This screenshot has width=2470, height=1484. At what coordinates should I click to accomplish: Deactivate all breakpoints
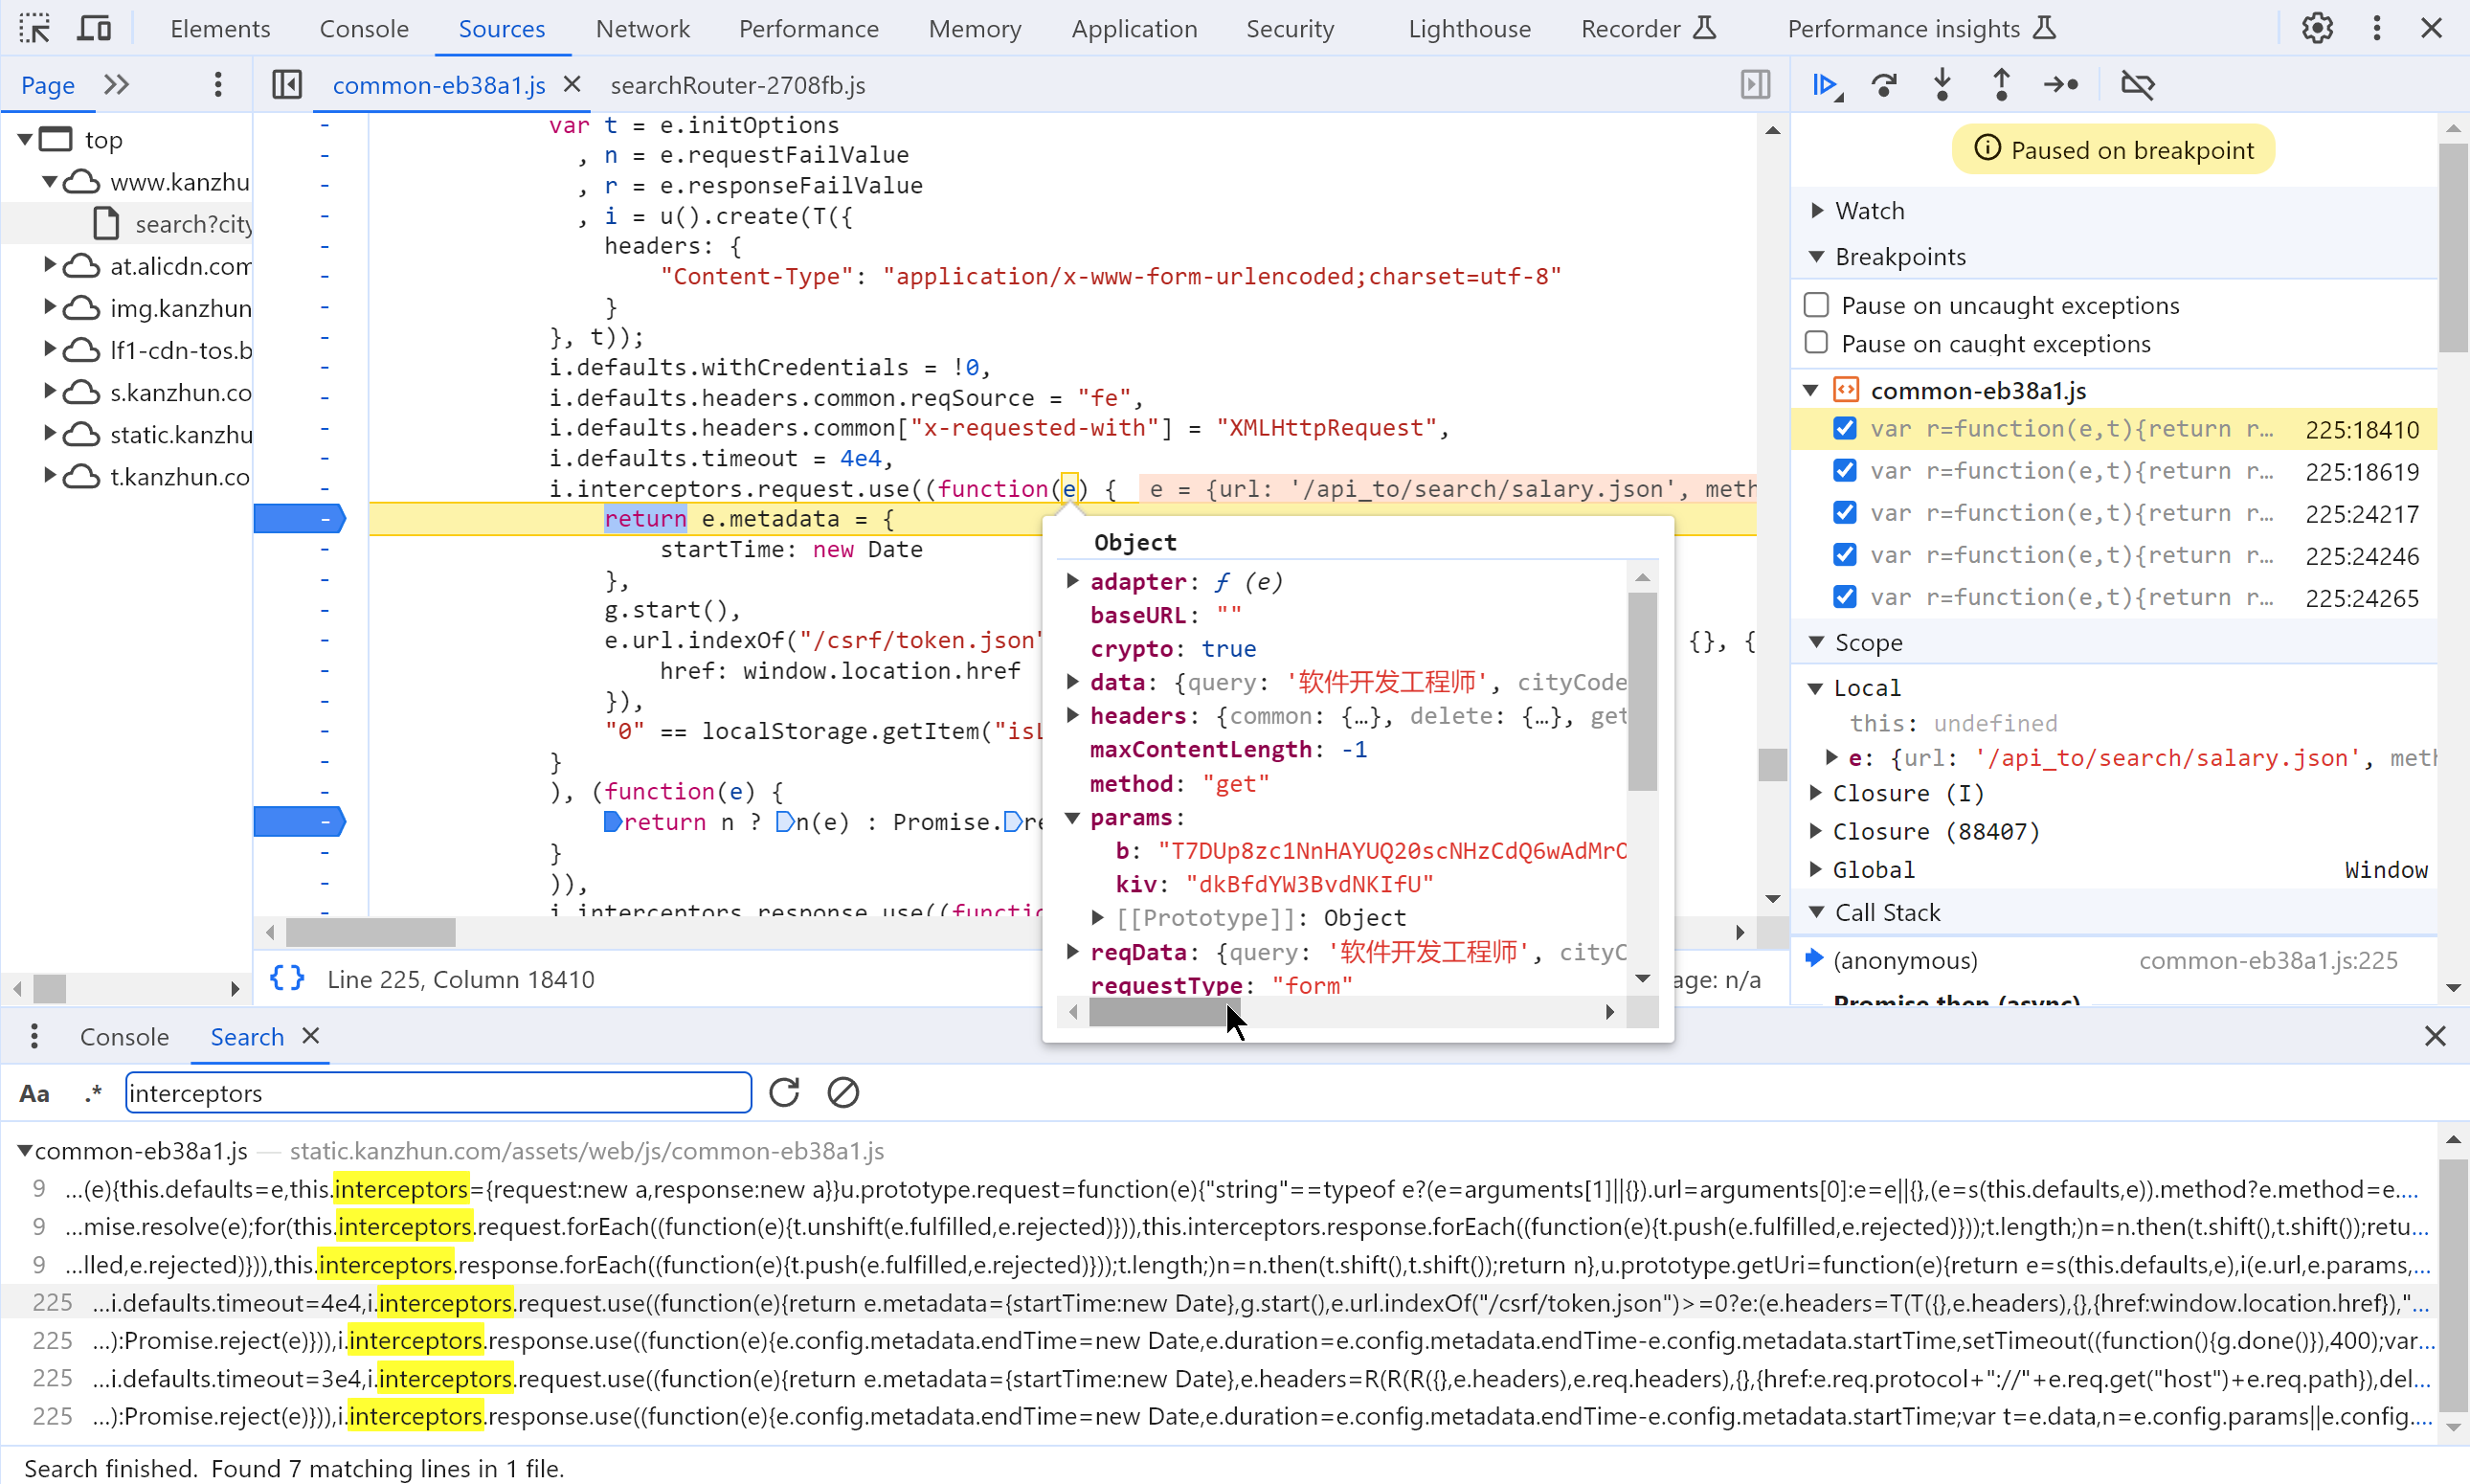click(2137, 85)
